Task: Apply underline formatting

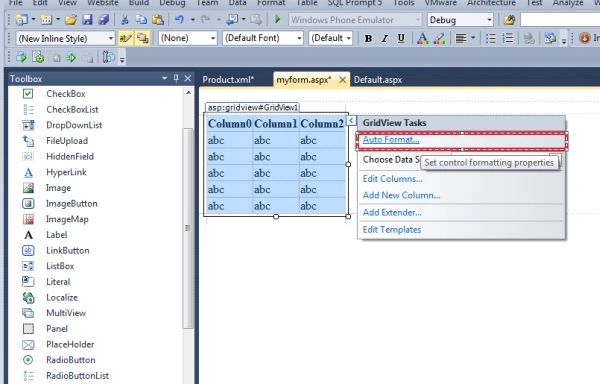Action: [401, 38]
